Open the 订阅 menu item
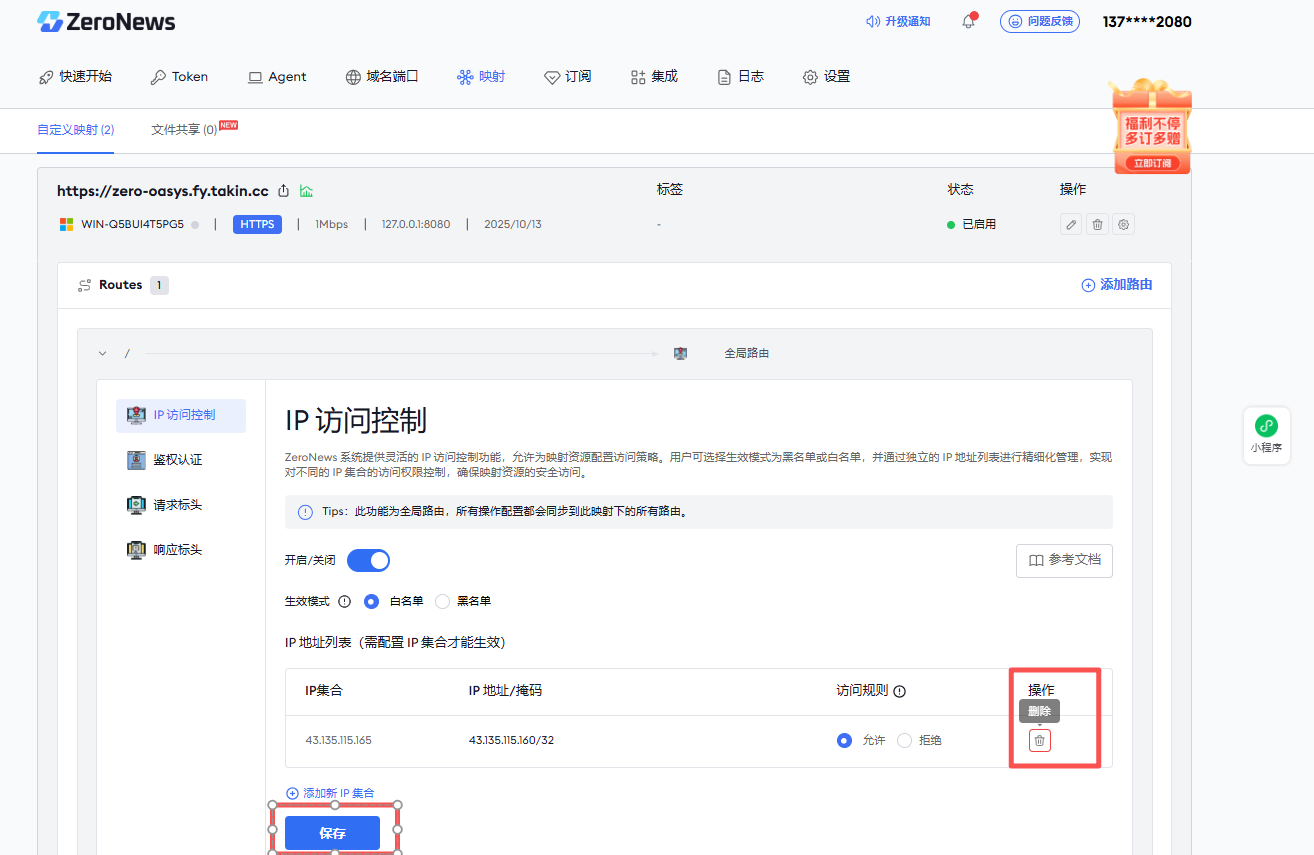This screenshot has width=1314, height=855. point(568,77)
